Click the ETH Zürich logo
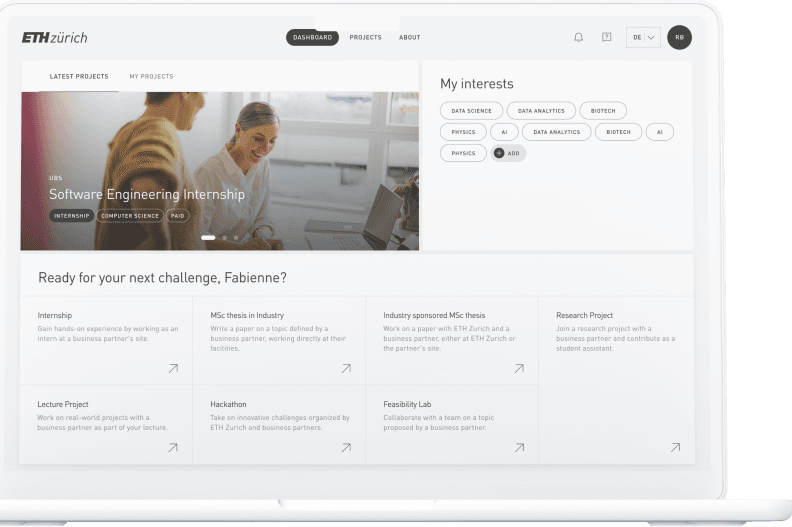 (55, 38)
